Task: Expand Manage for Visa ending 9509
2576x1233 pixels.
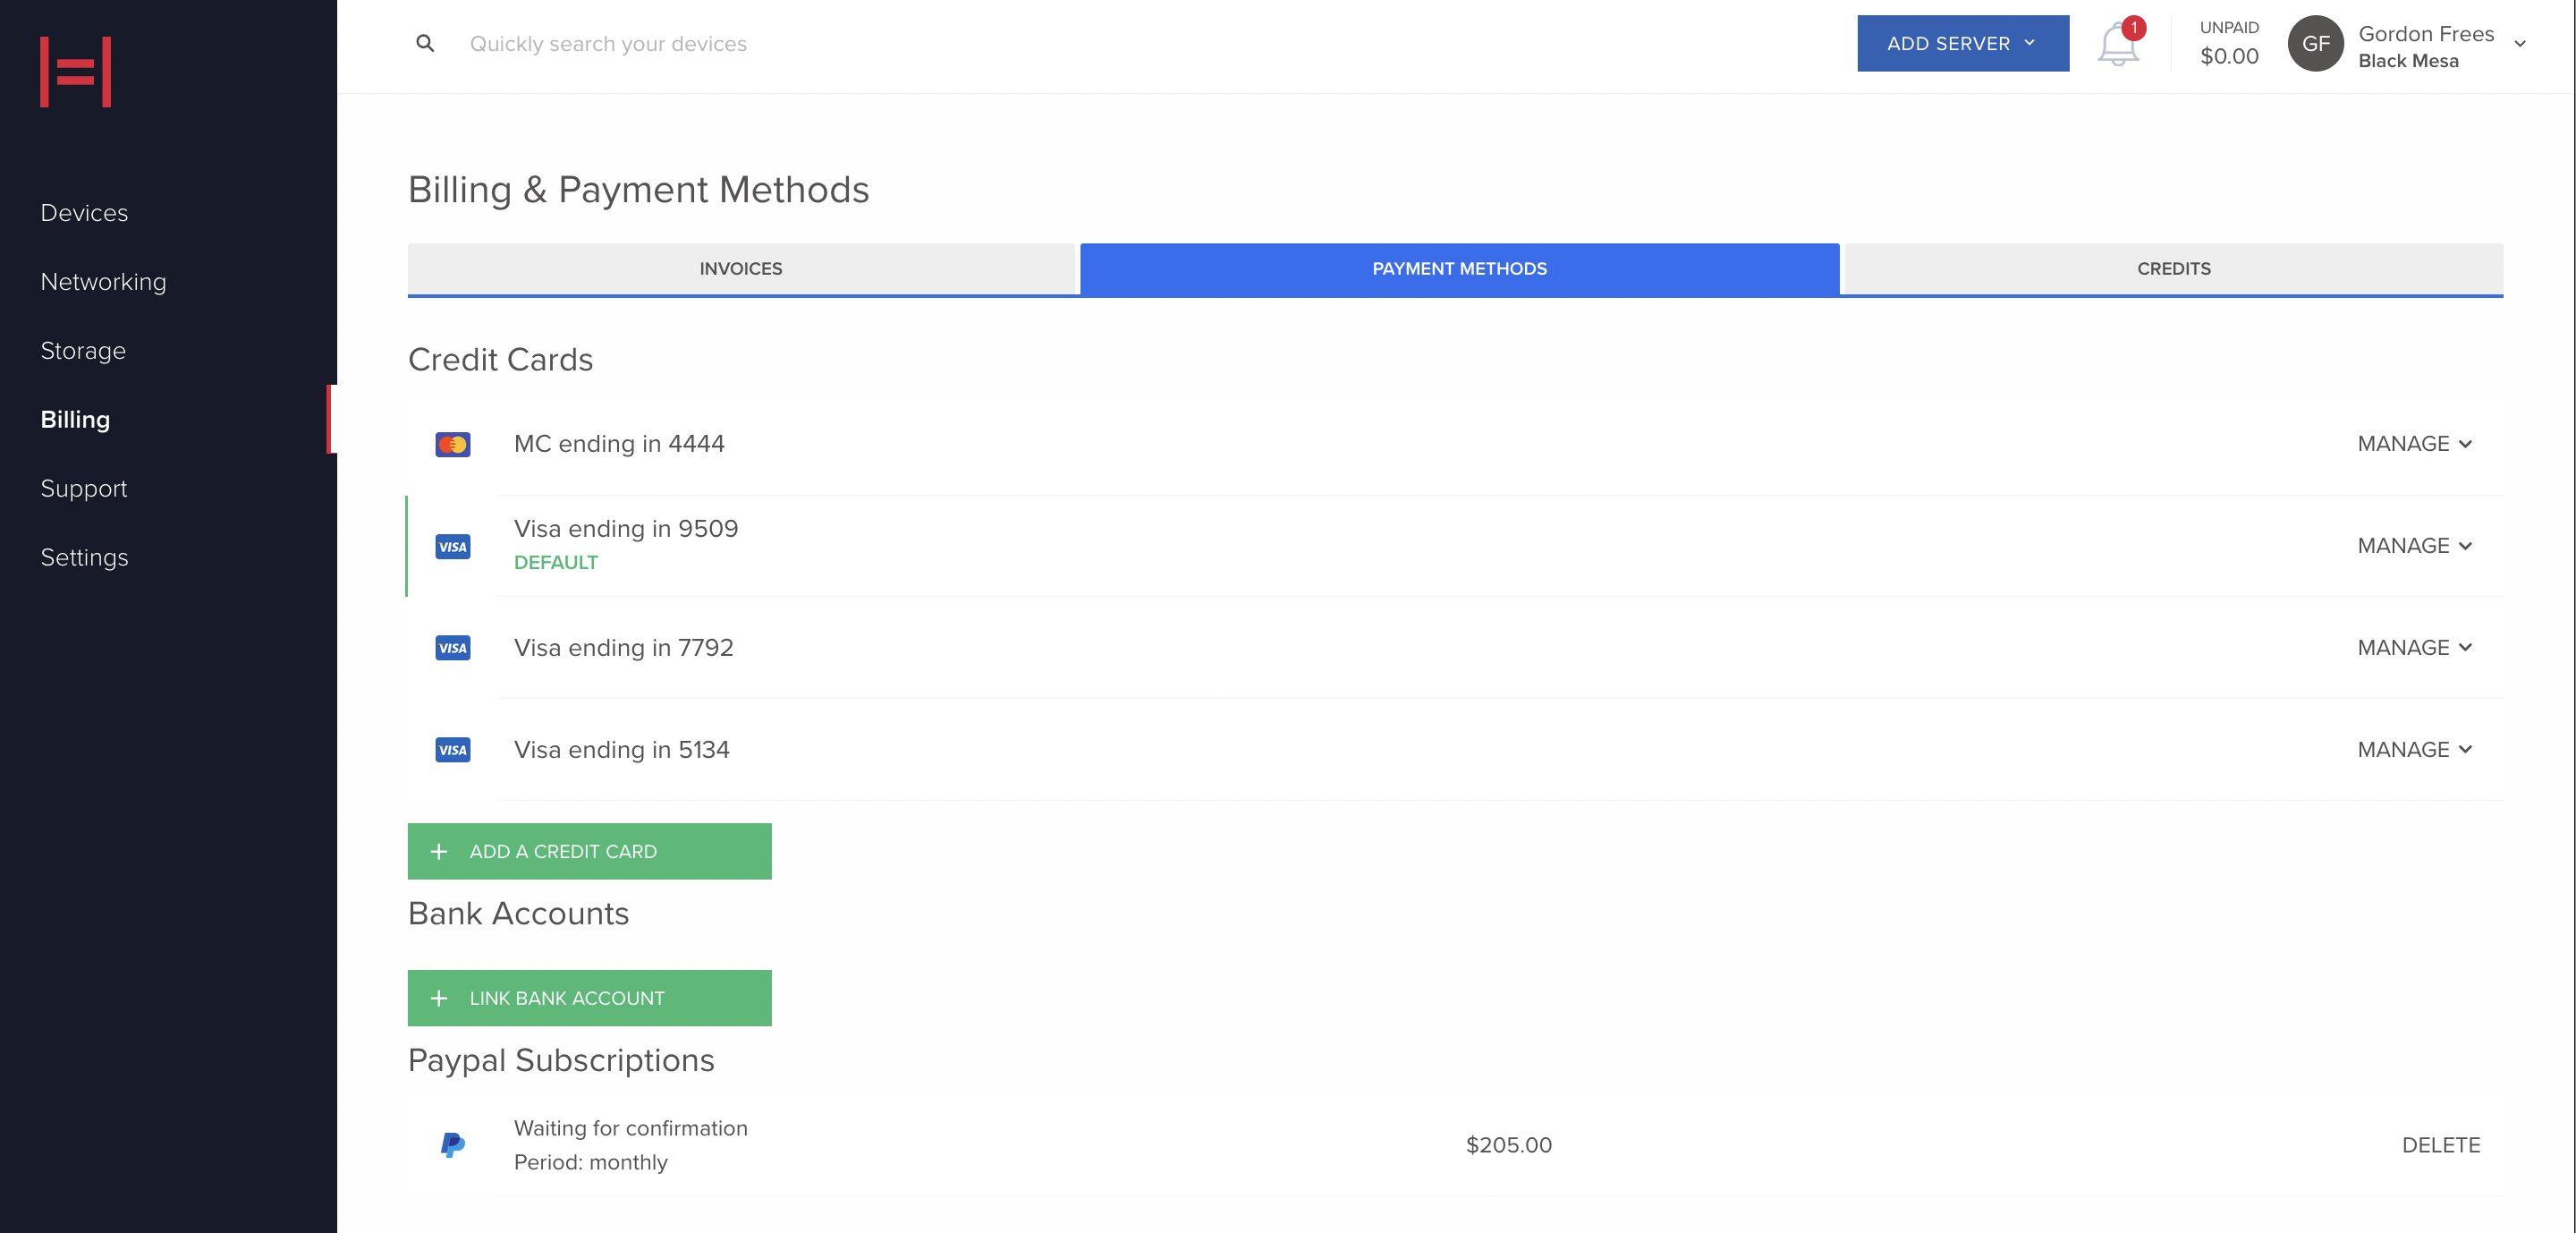Action: click(2414, 546)
